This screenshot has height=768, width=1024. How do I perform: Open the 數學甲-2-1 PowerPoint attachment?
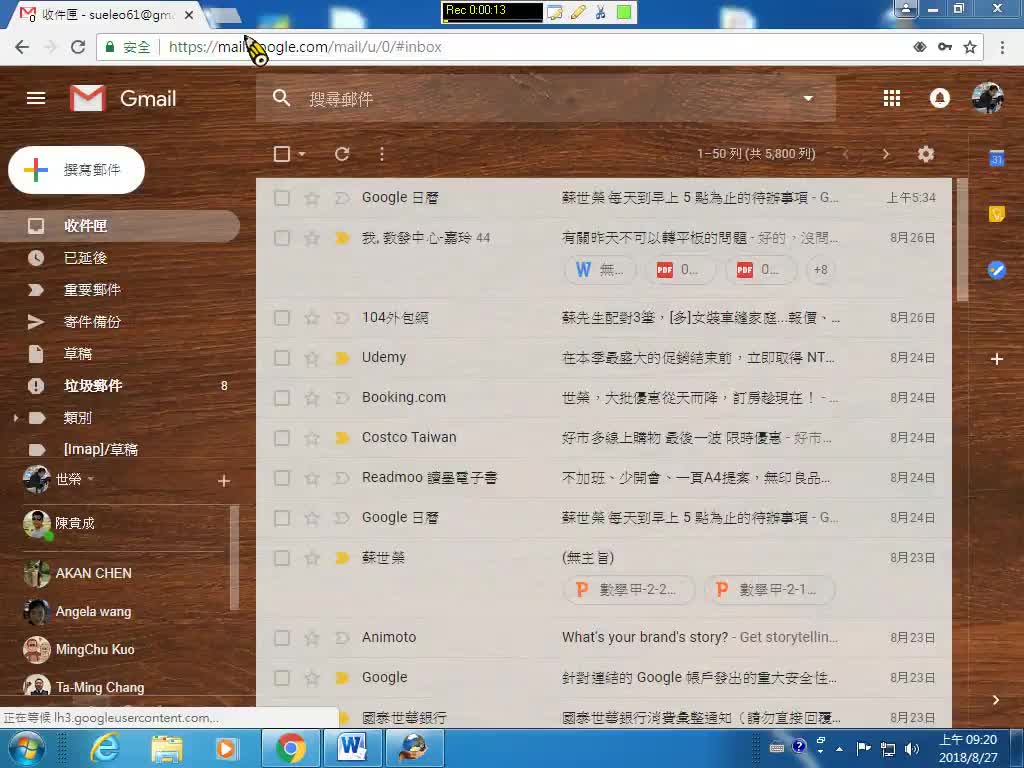(769, 590)
